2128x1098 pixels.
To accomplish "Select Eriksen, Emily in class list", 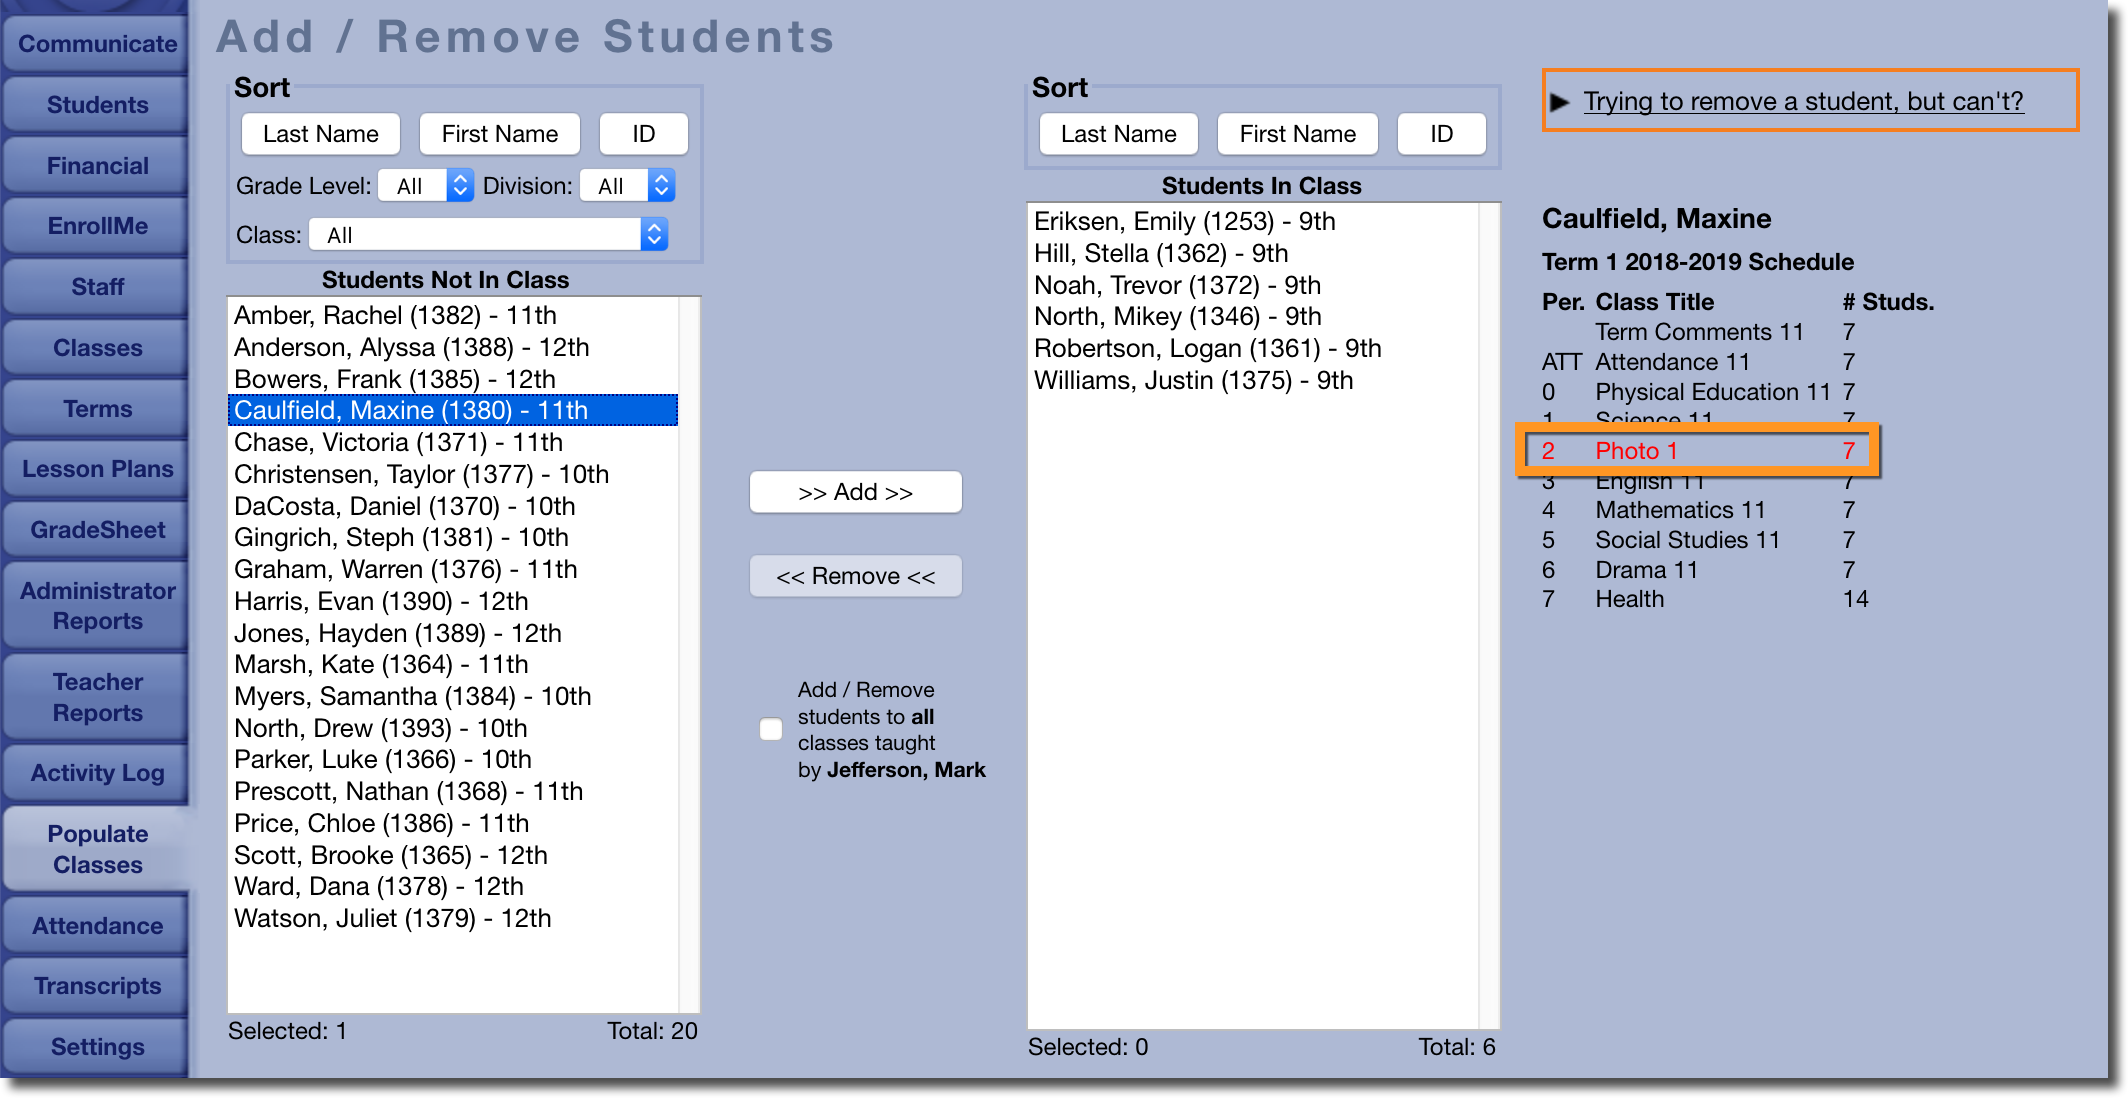I will [x=1184, y=221].
